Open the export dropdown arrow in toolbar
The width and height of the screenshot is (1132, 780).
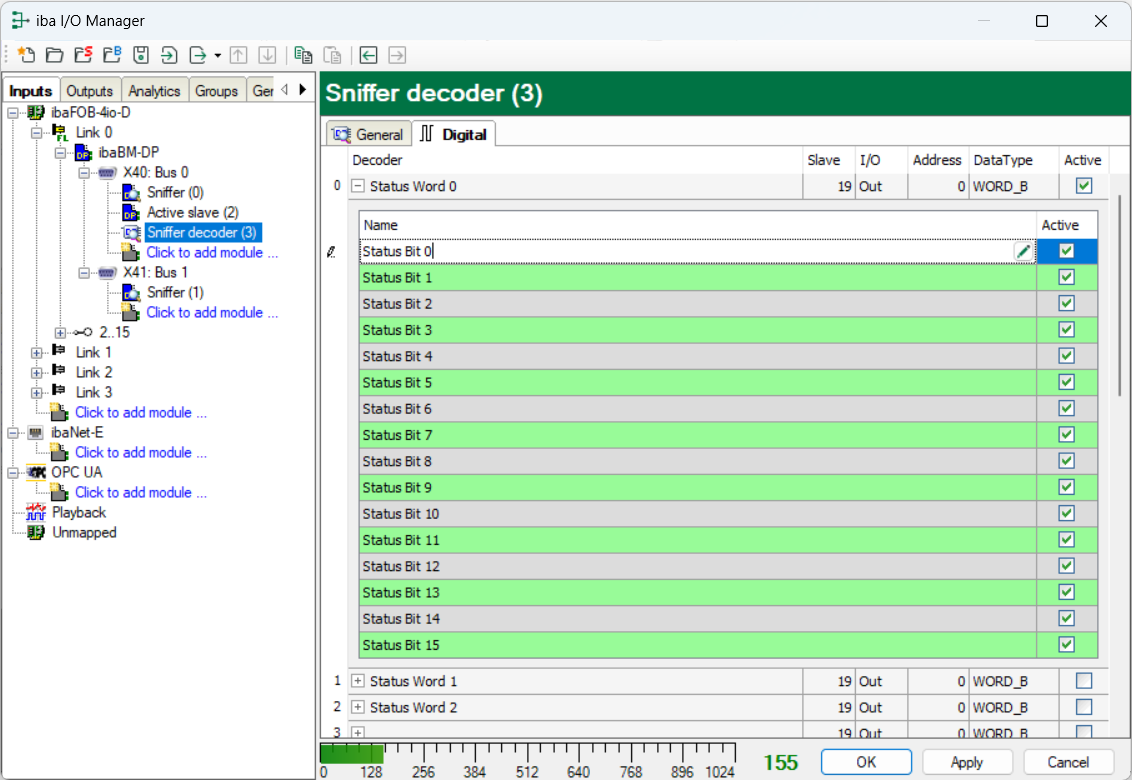click(x=217, y=55)
